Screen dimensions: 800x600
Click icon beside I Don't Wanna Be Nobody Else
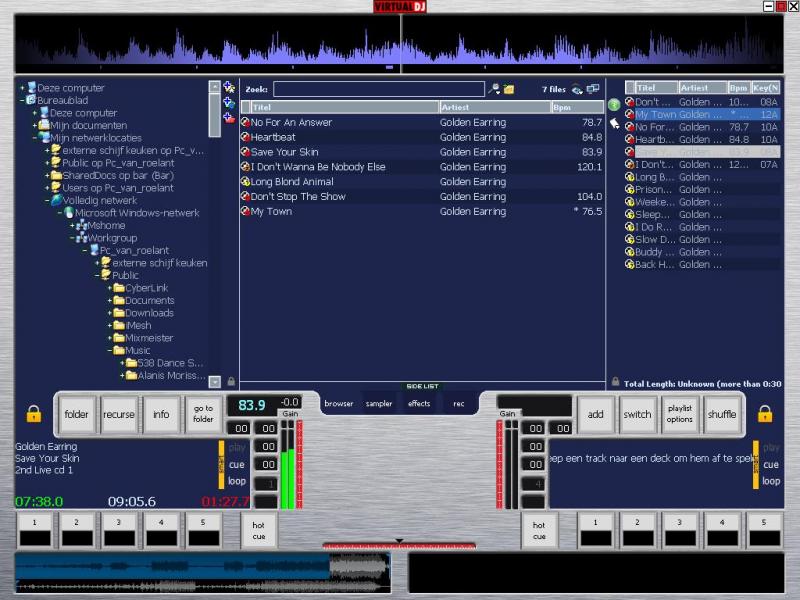[245, 167]
